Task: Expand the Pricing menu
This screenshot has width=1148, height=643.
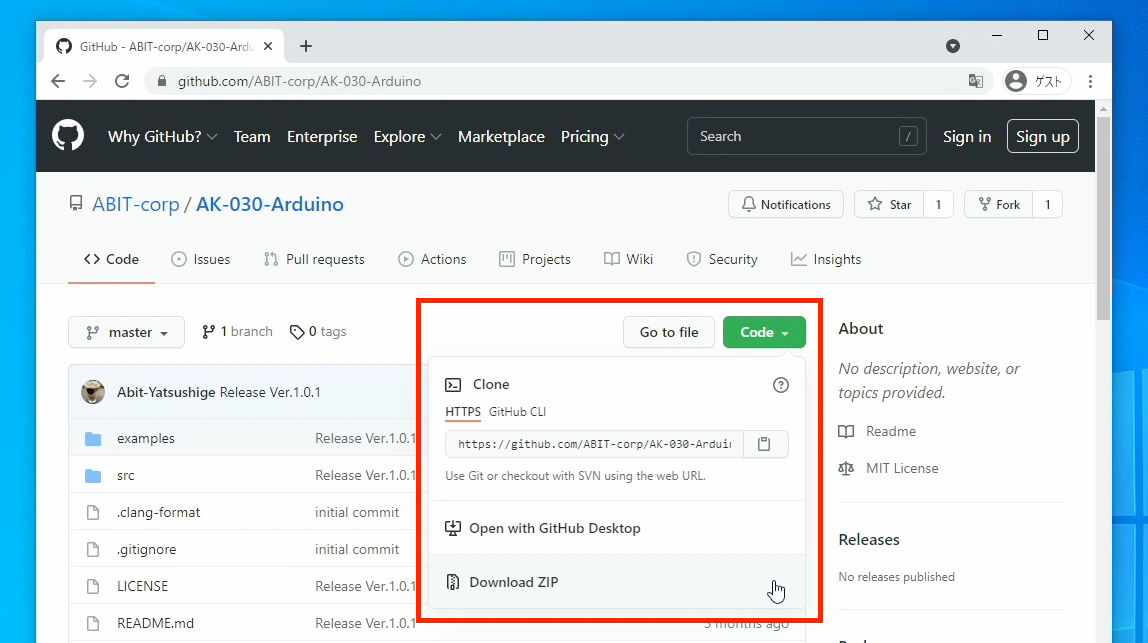Action: pyautogui.click(x=592, y=137)
